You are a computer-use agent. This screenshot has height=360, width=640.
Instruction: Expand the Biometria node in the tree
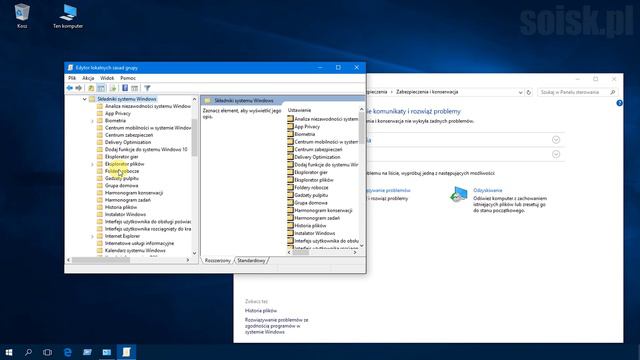pyautogui.click(x=92, y=121)
